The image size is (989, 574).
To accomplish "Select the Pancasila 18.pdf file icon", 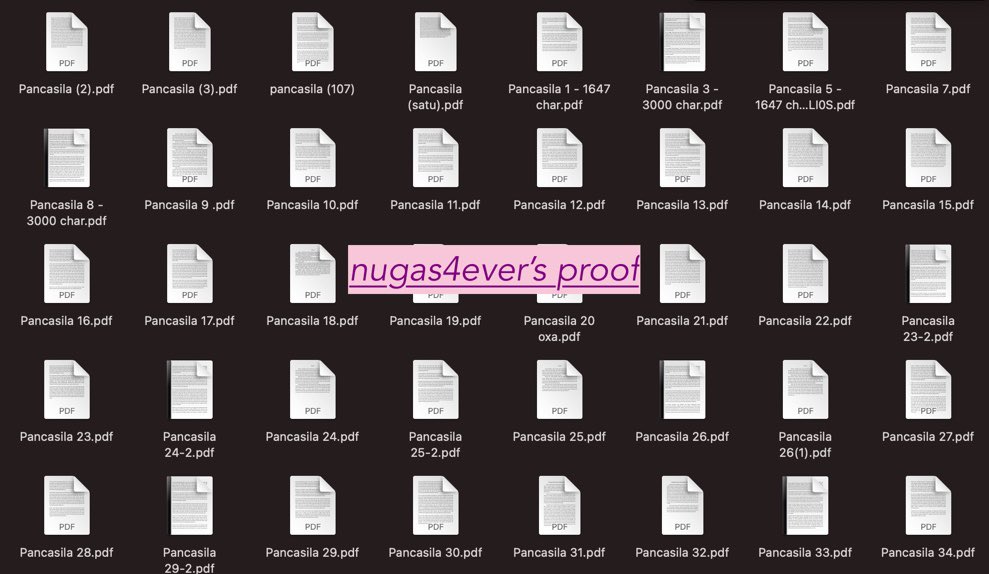I will [x=312, y=274].
